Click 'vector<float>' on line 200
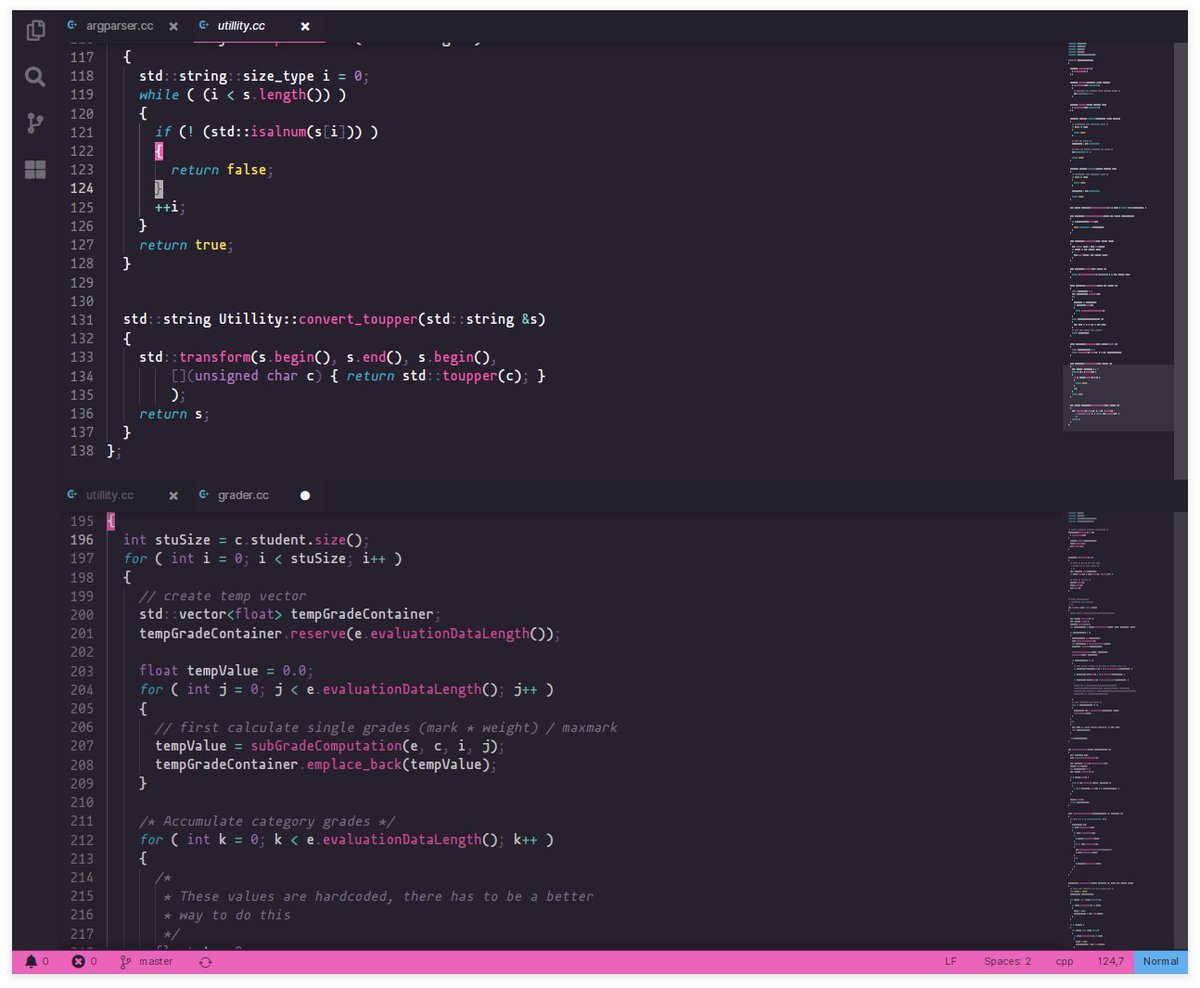This screenshot has height=988, width=1200. click(230, 615)
